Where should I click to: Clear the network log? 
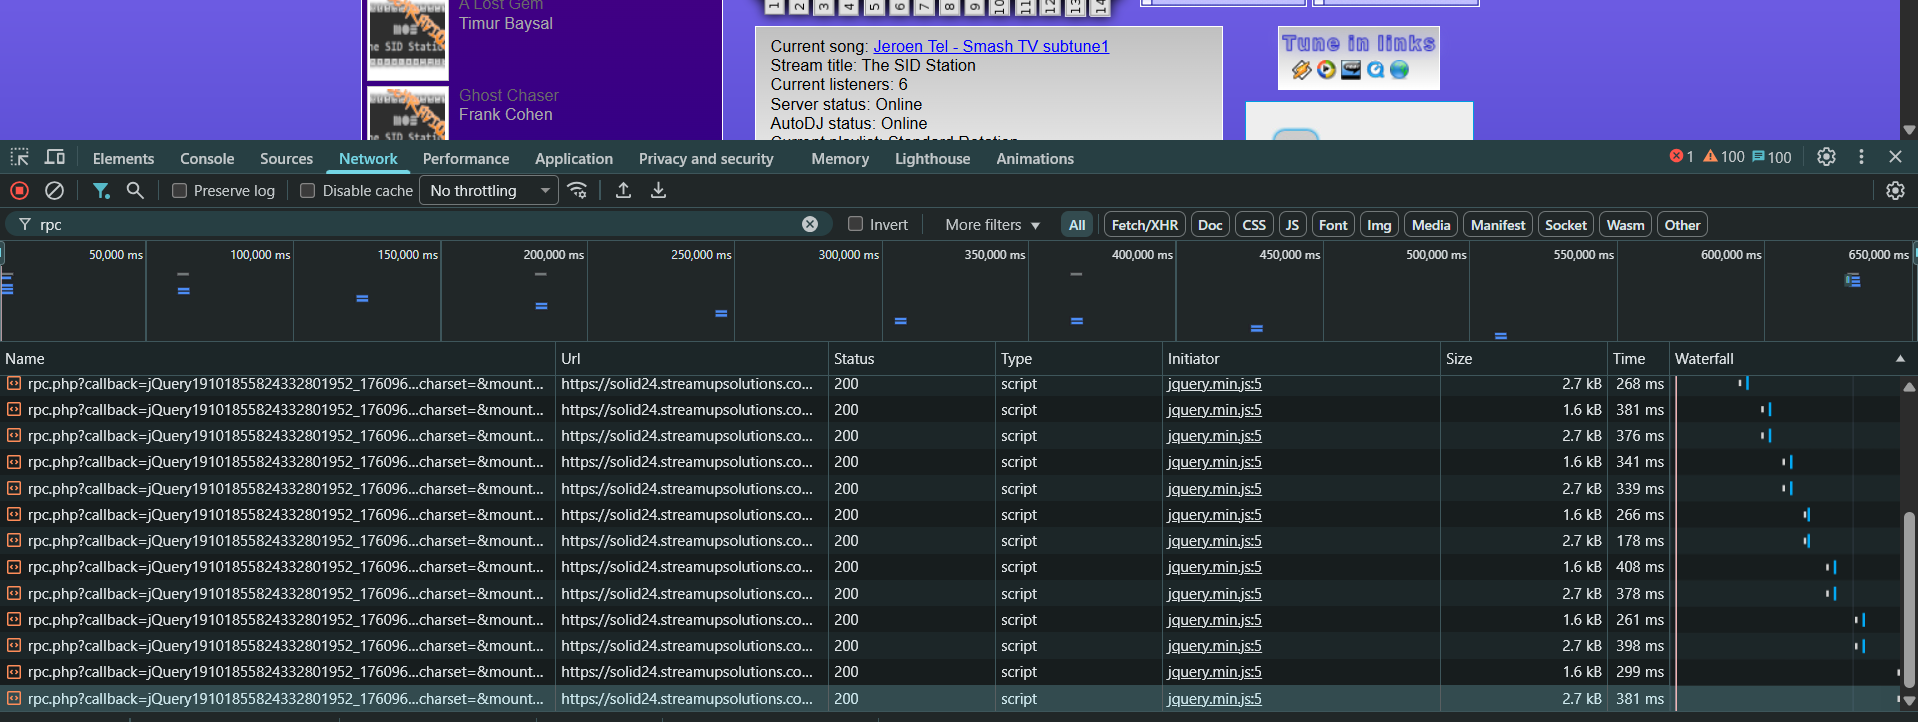coord(55,190)
